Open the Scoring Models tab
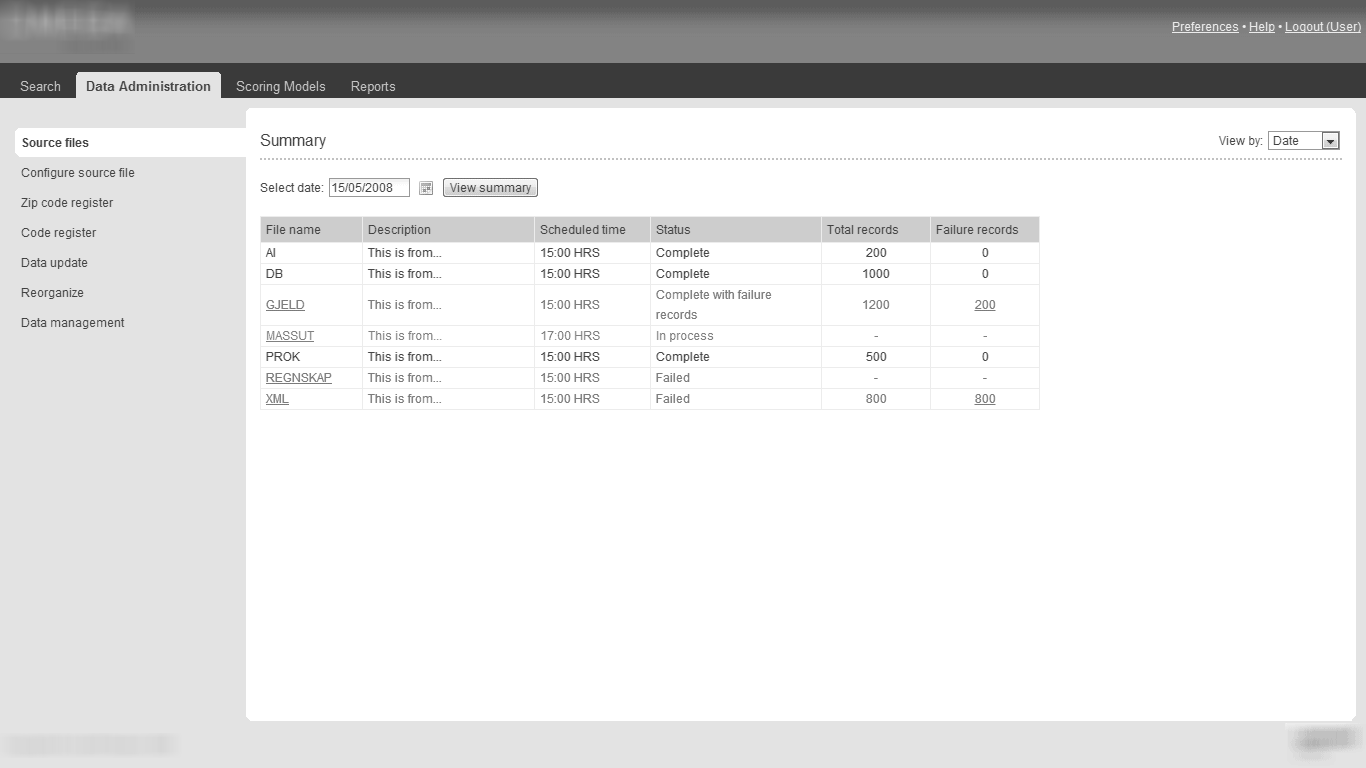This screenshot has width=1366, height=768. point(280,86)
